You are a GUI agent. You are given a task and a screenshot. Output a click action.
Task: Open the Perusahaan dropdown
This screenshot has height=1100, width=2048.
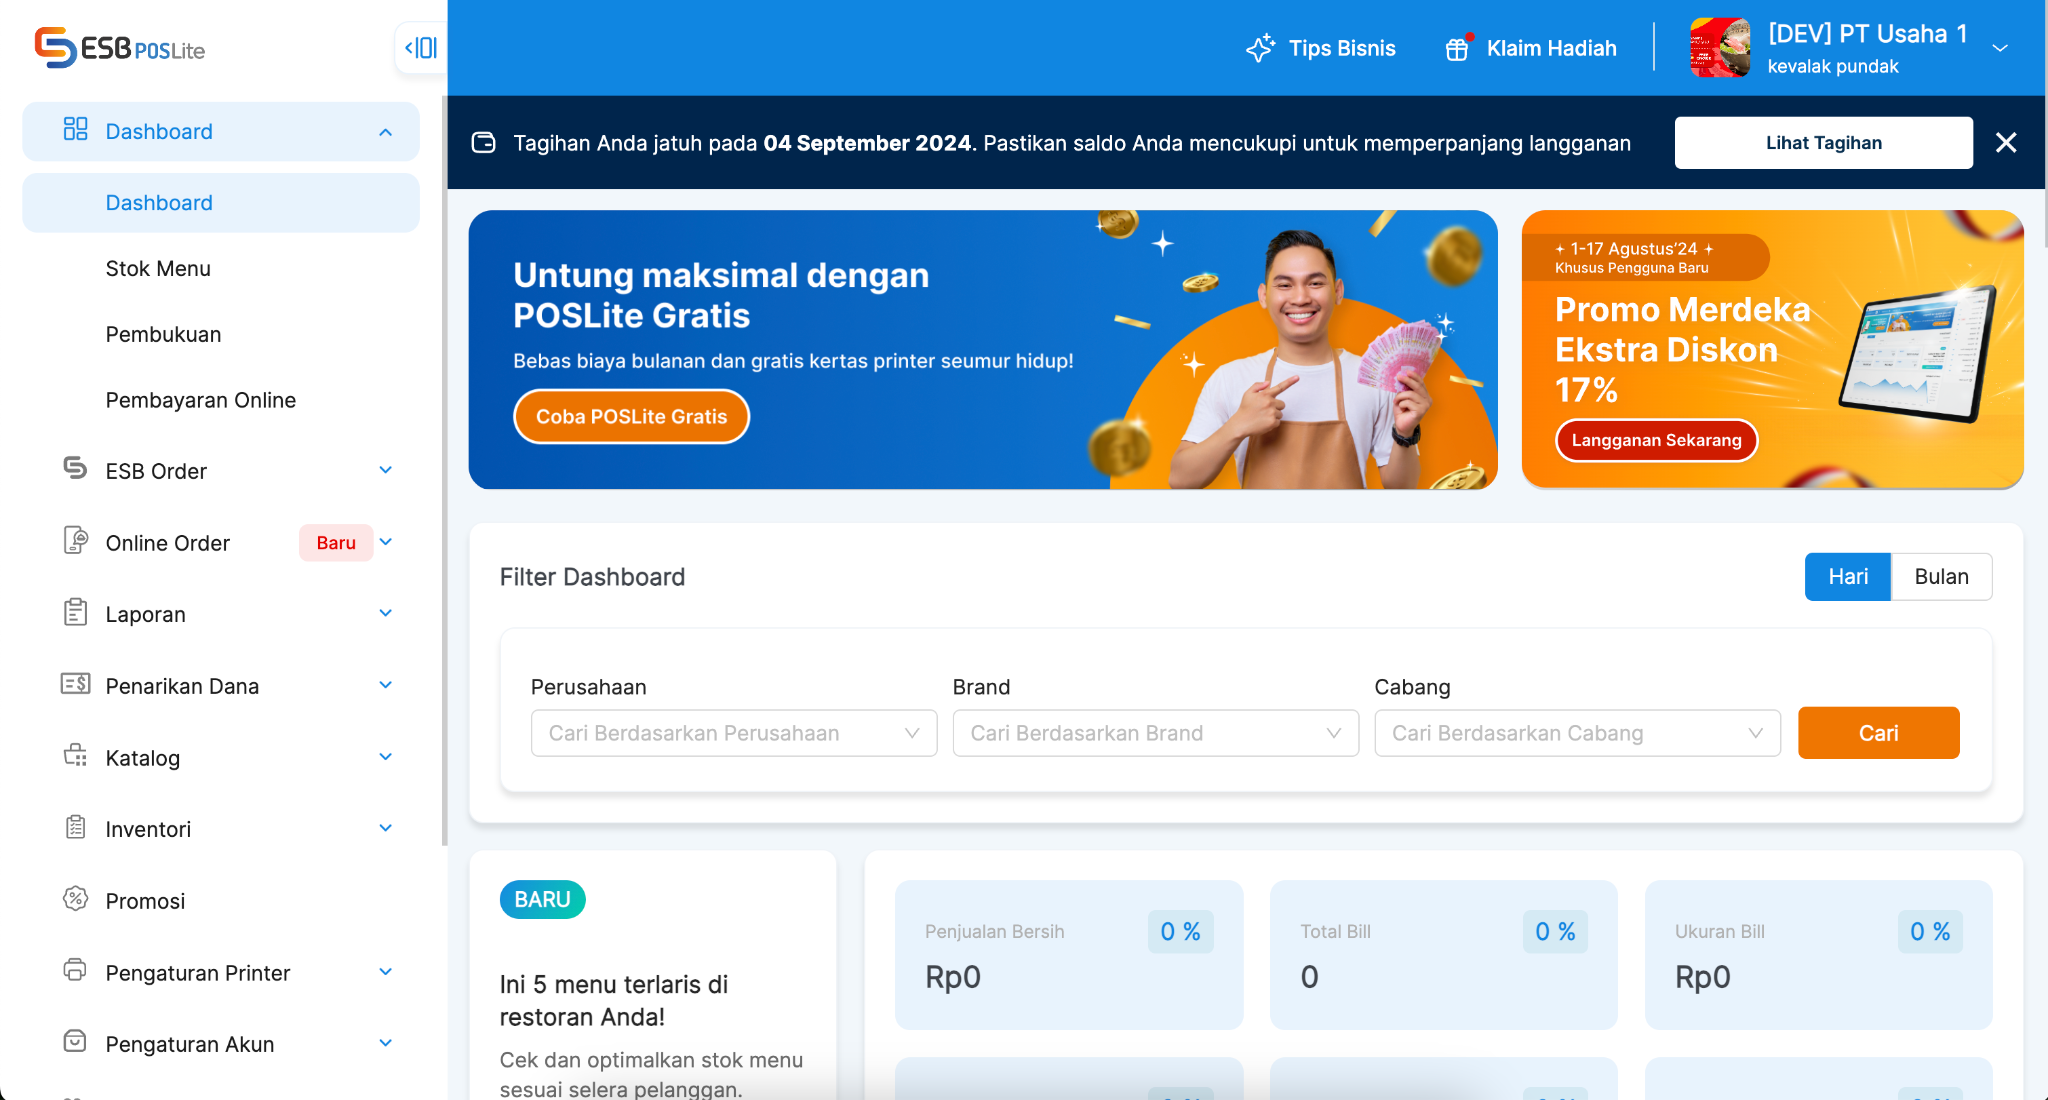click(734, 733)
